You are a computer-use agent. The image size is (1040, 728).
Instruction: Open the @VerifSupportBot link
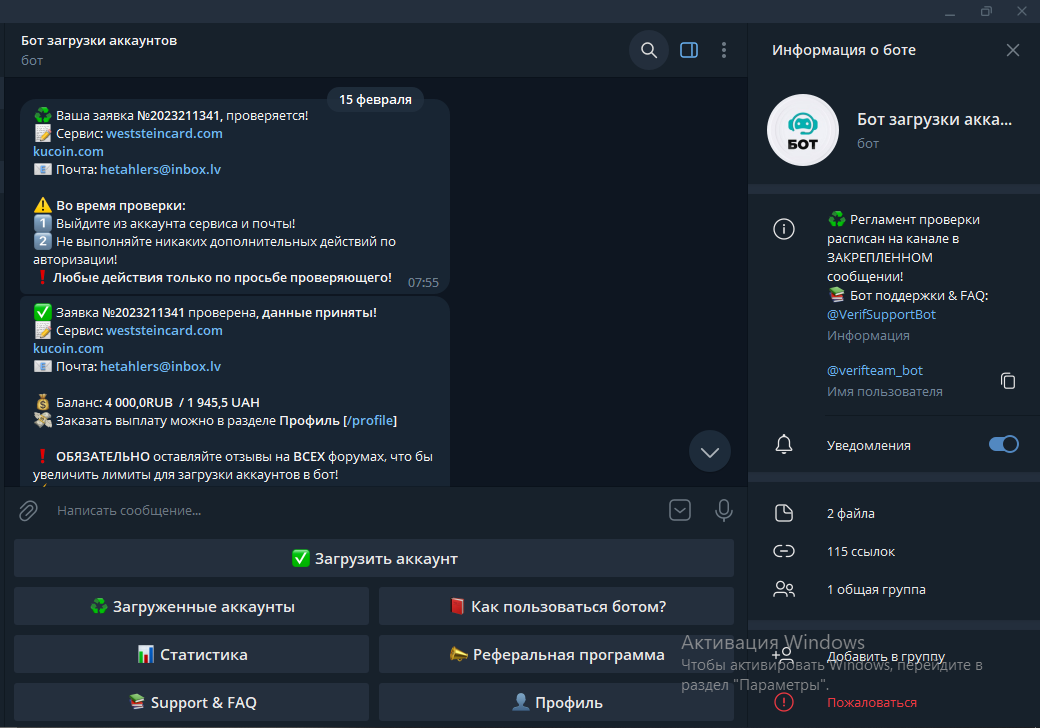(x=881, y=314)
